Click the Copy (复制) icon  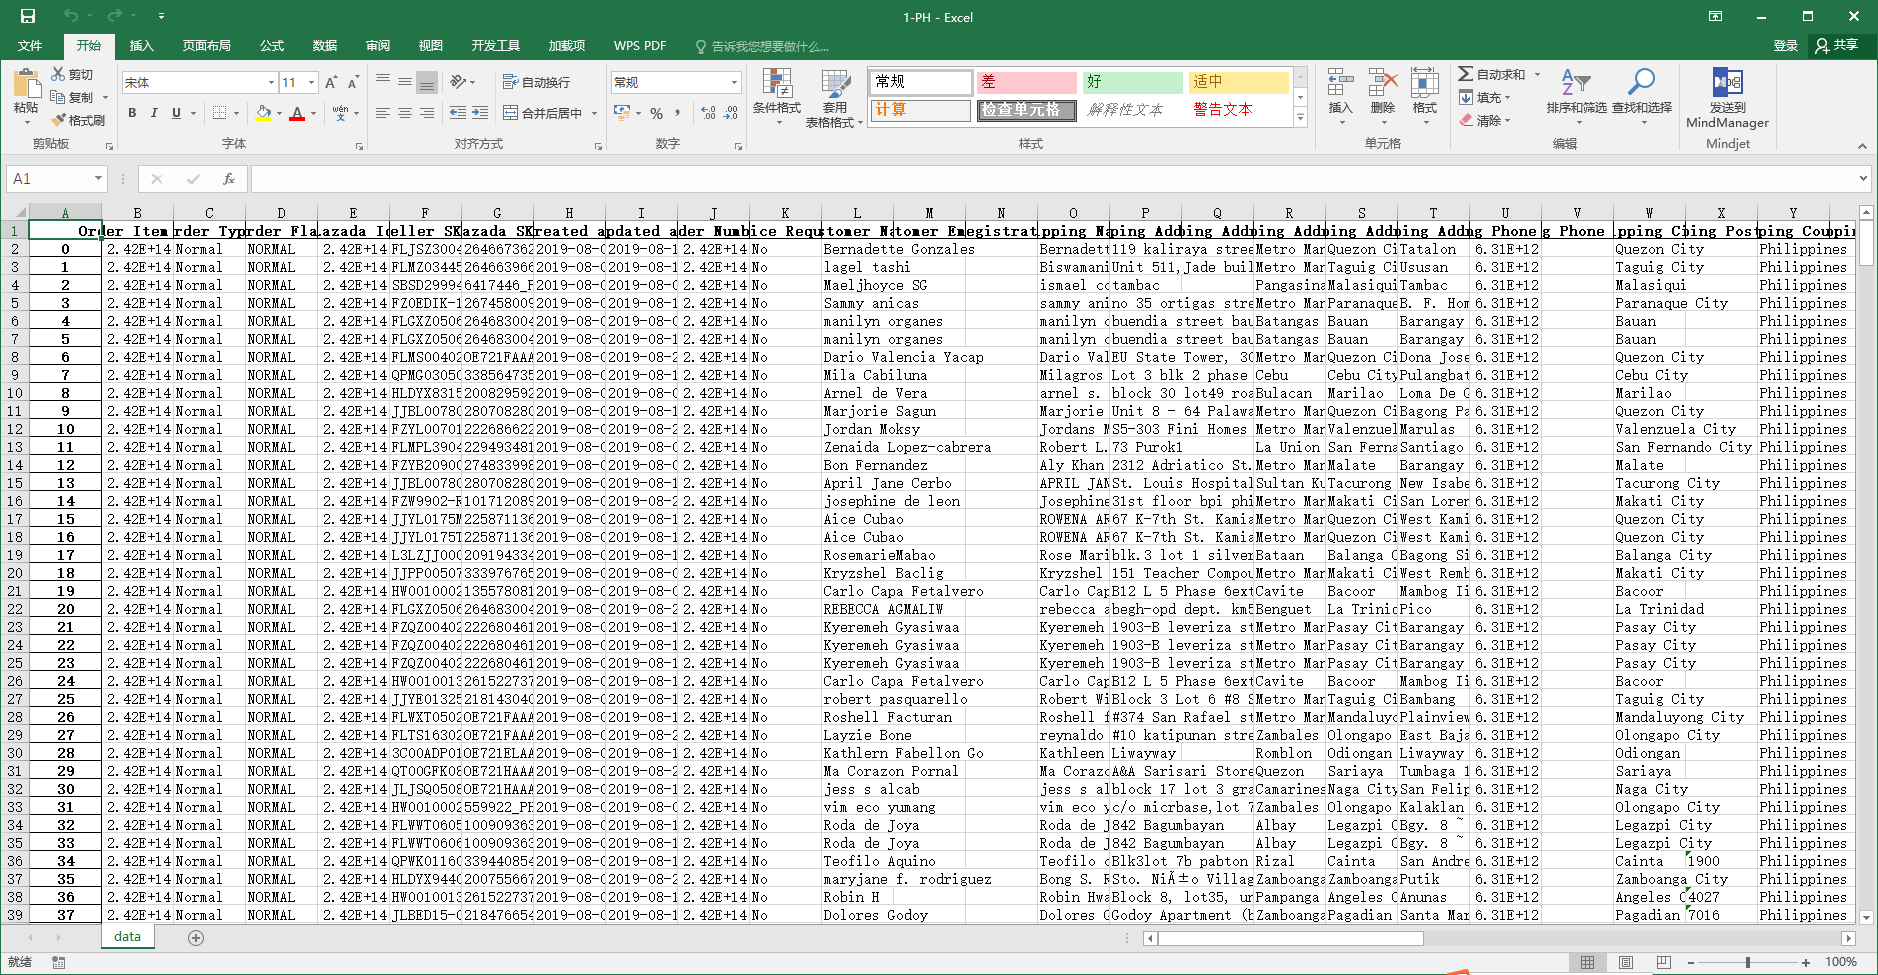[58, 97]
